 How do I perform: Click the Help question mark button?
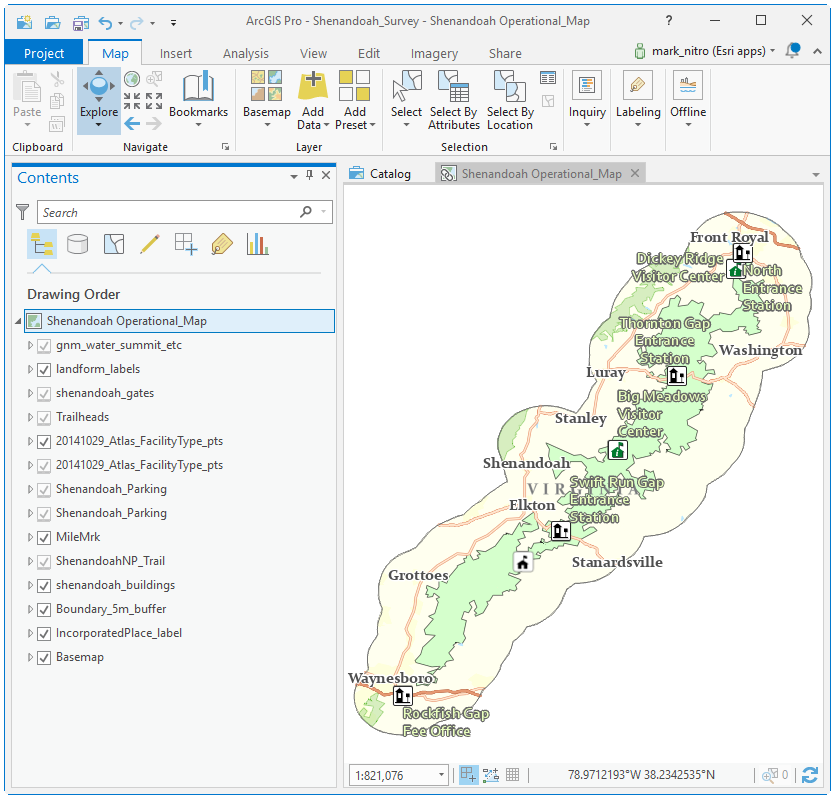tap(669, 21)
